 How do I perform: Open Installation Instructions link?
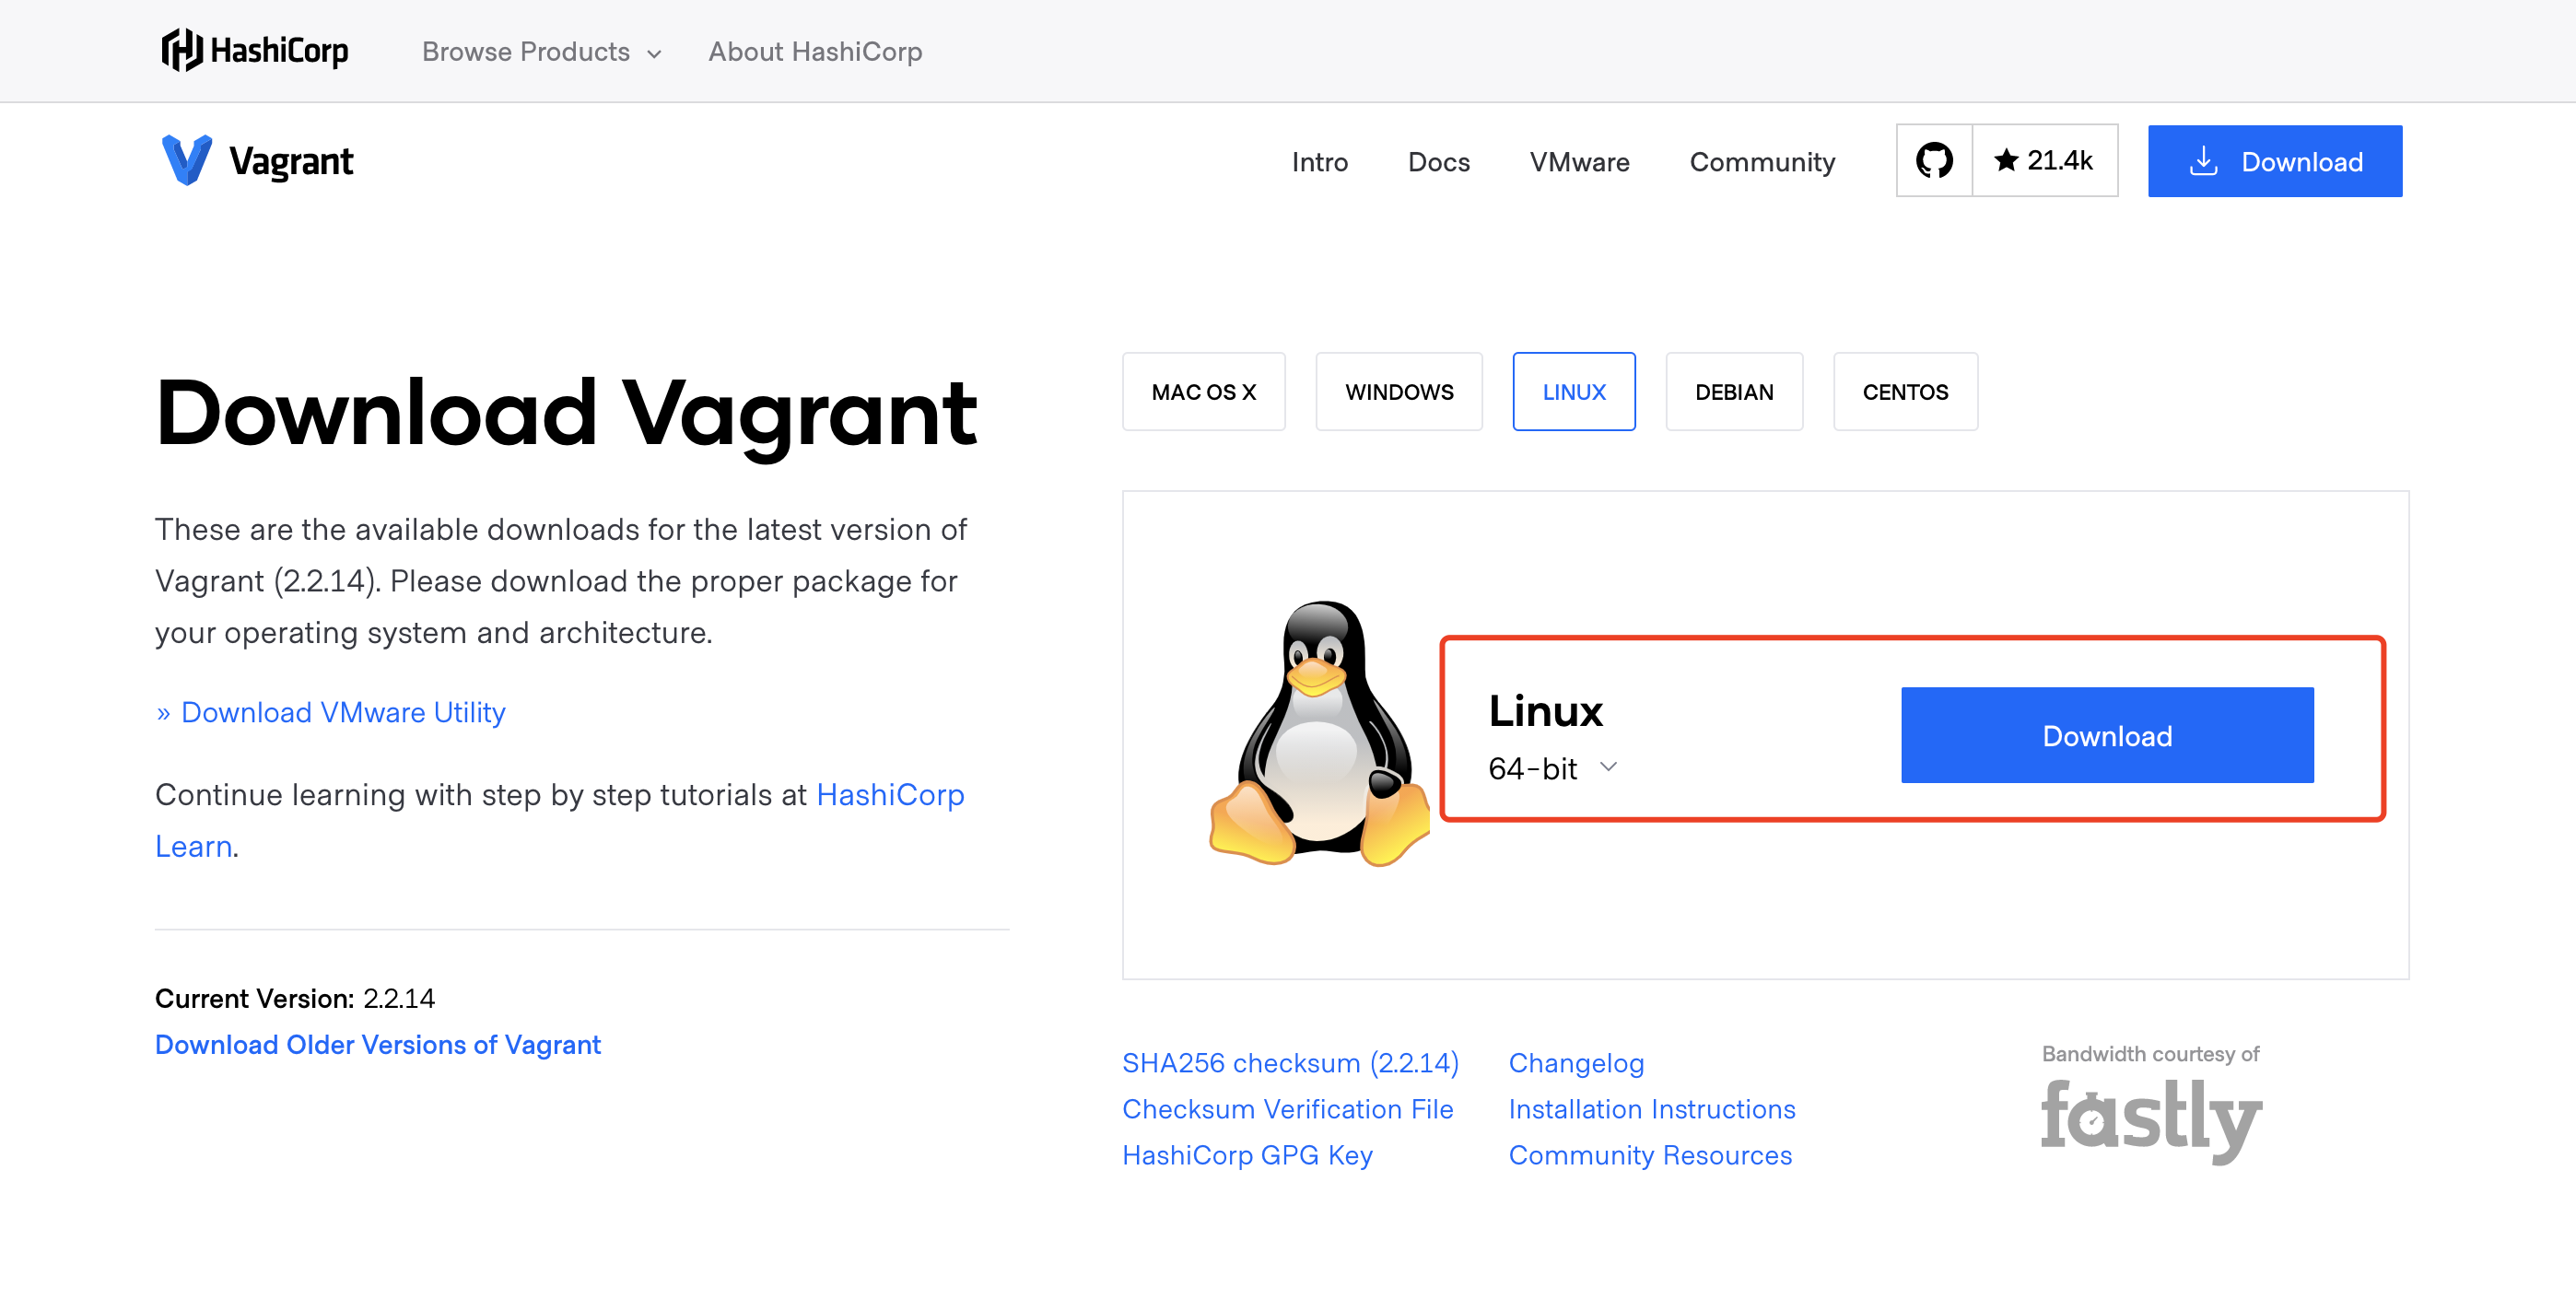[x=1651, y=1108]
